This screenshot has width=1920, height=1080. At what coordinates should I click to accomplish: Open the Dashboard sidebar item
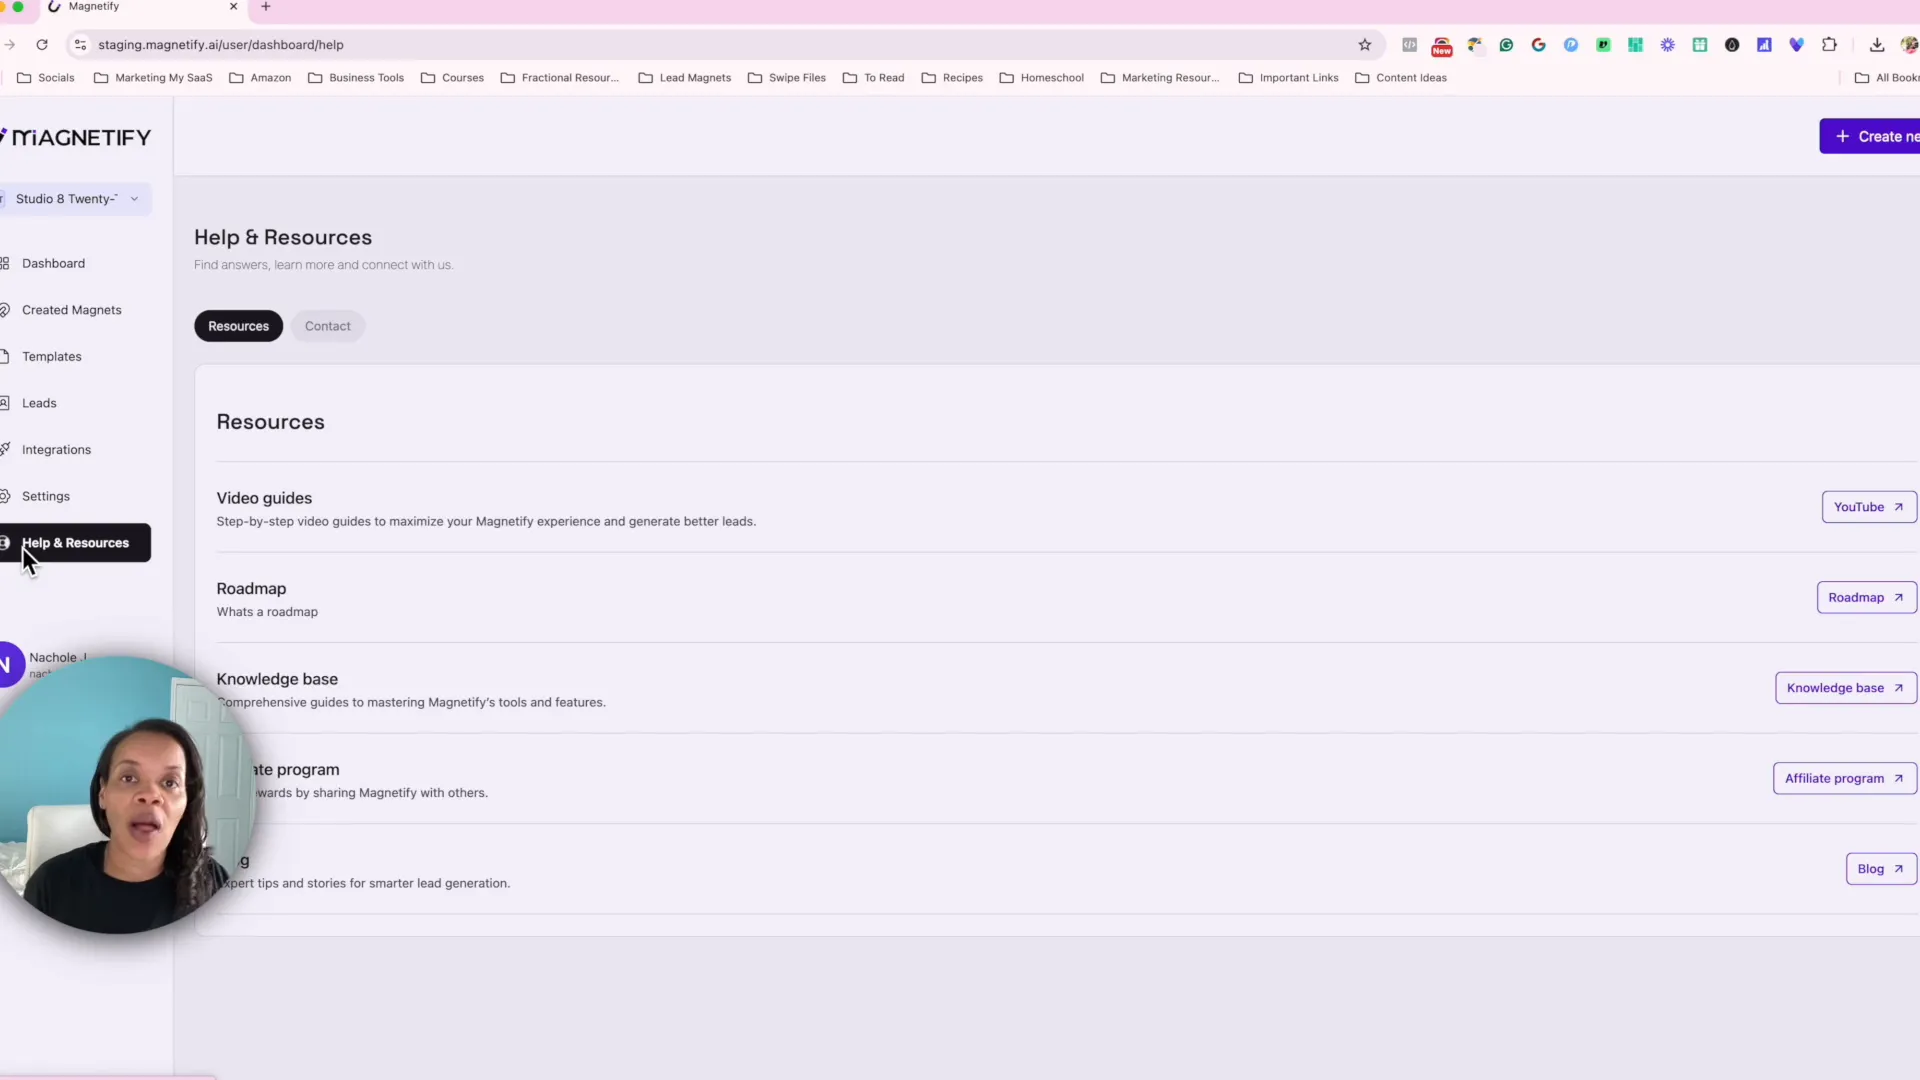[x=53, y=263]
